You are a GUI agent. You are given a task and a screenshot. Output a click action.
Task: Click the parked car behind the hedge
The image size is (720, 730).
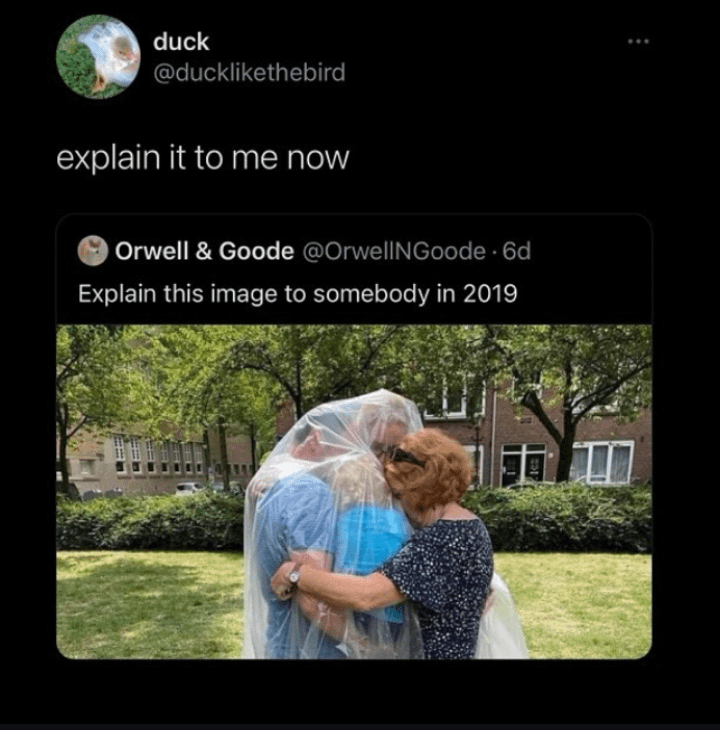tap(189, 488)
